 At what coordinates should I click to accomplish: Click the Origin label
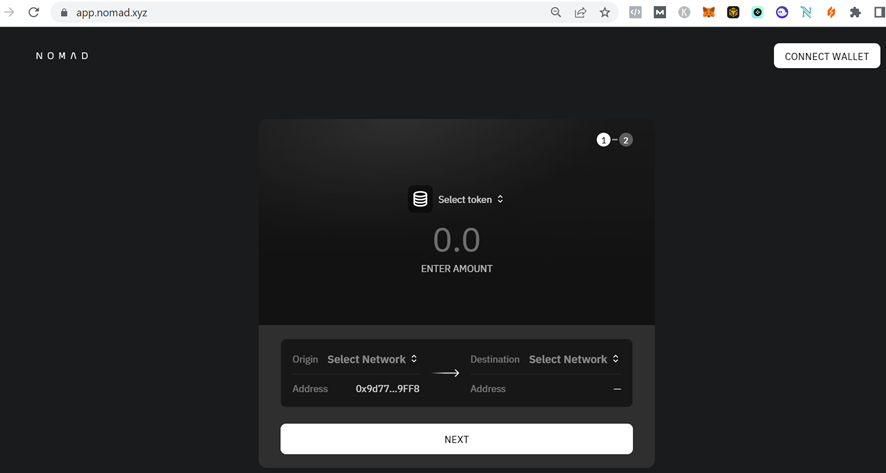click(x=305, y=359)
